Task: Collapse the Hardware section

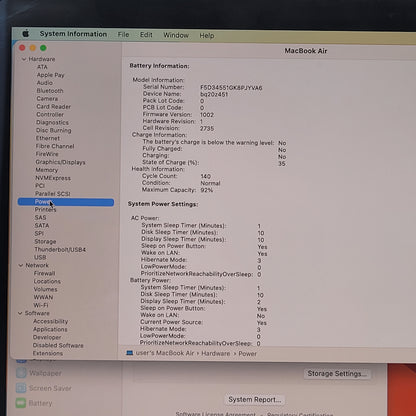Action: (24, 59)
